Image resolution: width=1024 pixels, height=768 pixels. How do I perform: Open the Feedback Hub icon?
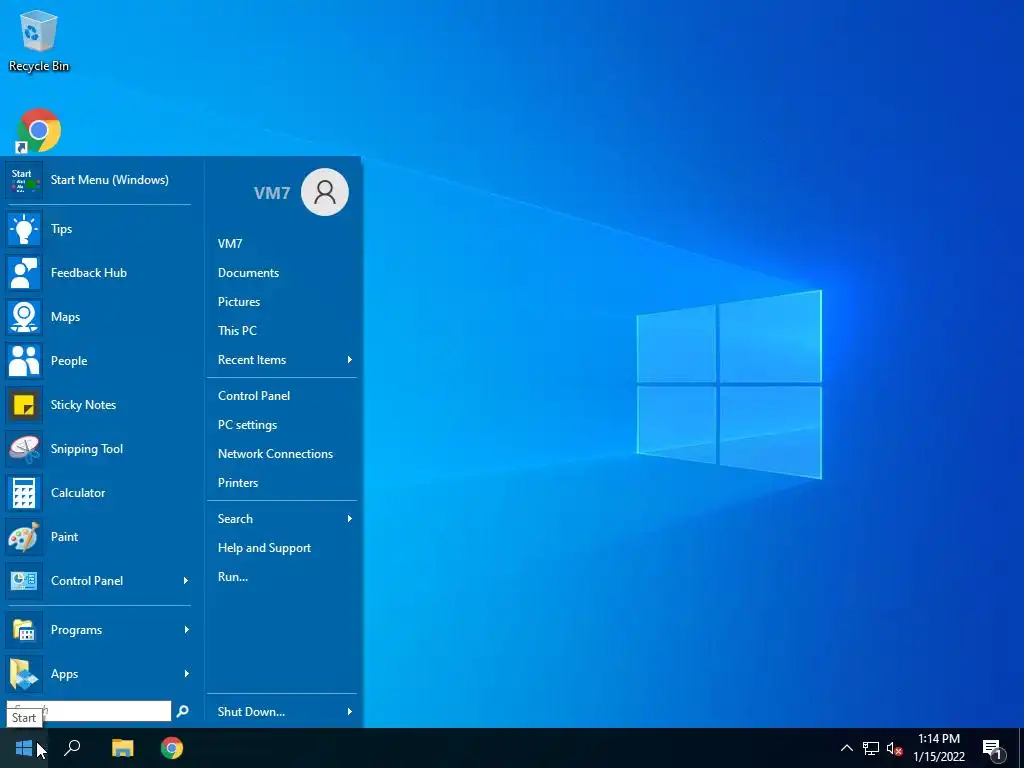24,273
